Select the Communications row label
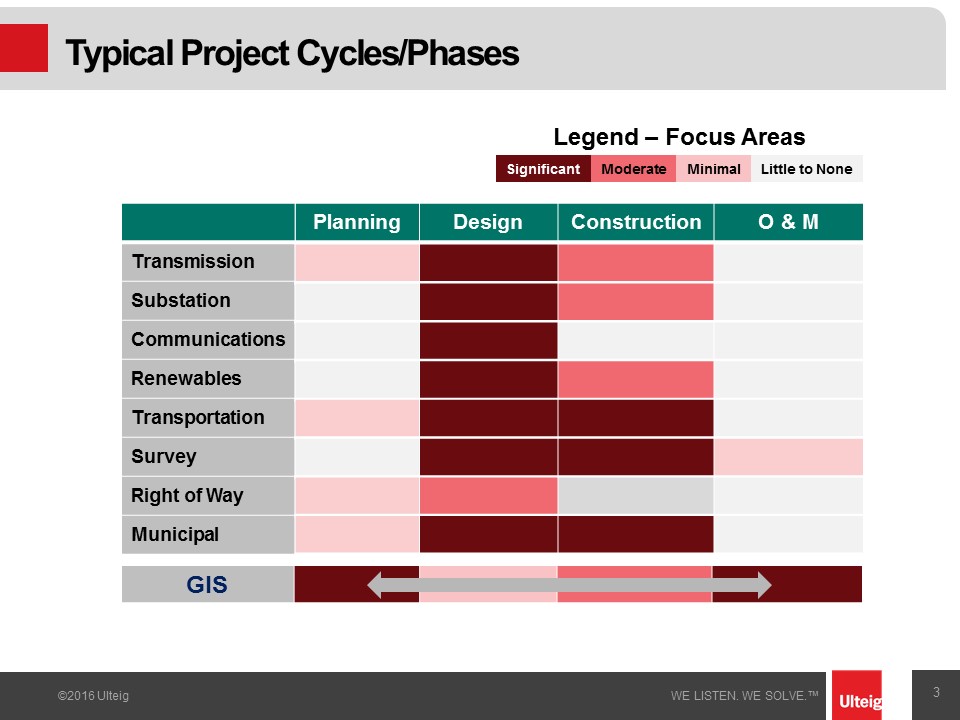 pyautogui.click(x=208, y=340)
